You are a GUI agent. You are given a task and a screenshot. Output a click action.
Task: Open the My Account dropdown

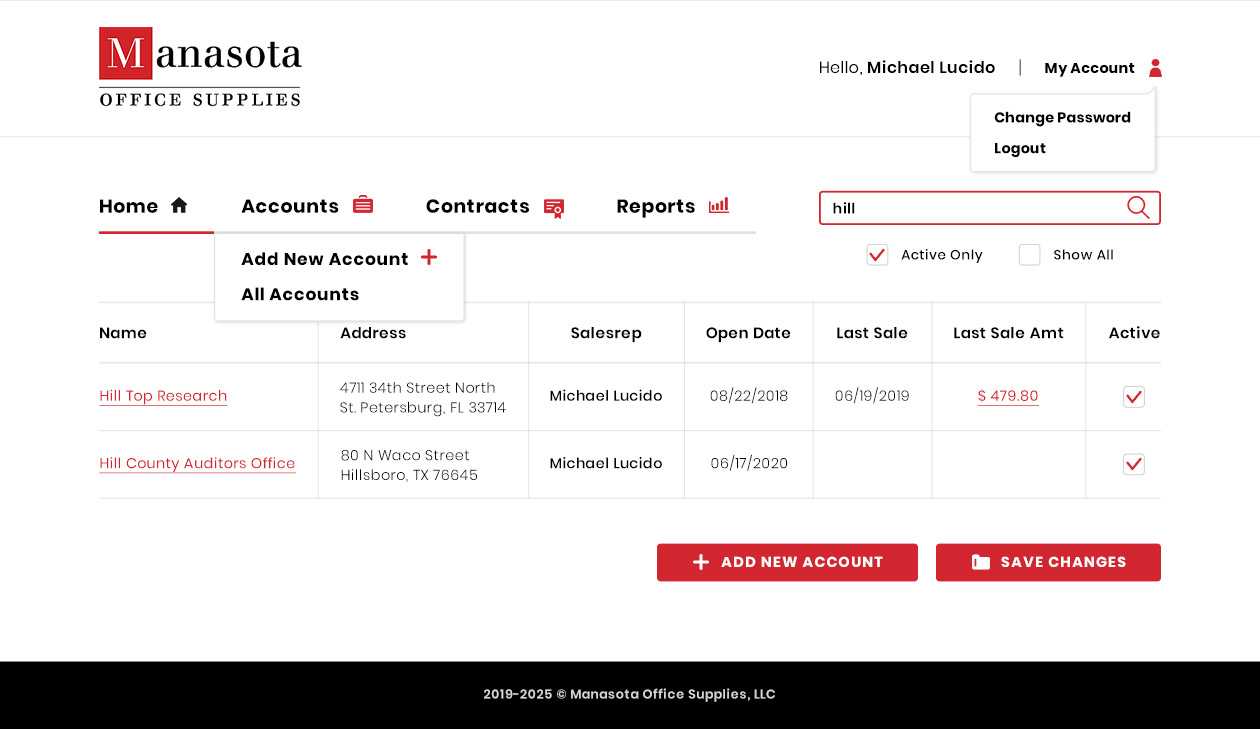1089,68
